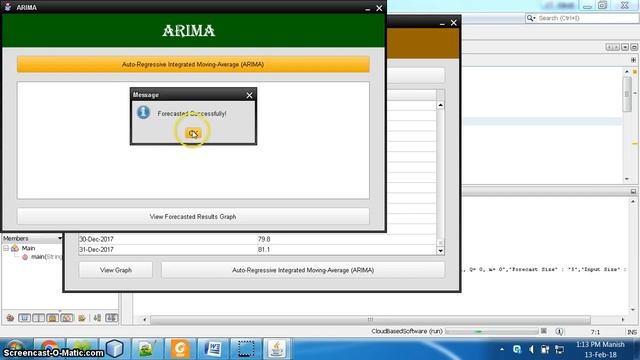Maximize the editor window with tab-bar icon
This screenshot has height=360, width=640.
click(634, 47)
